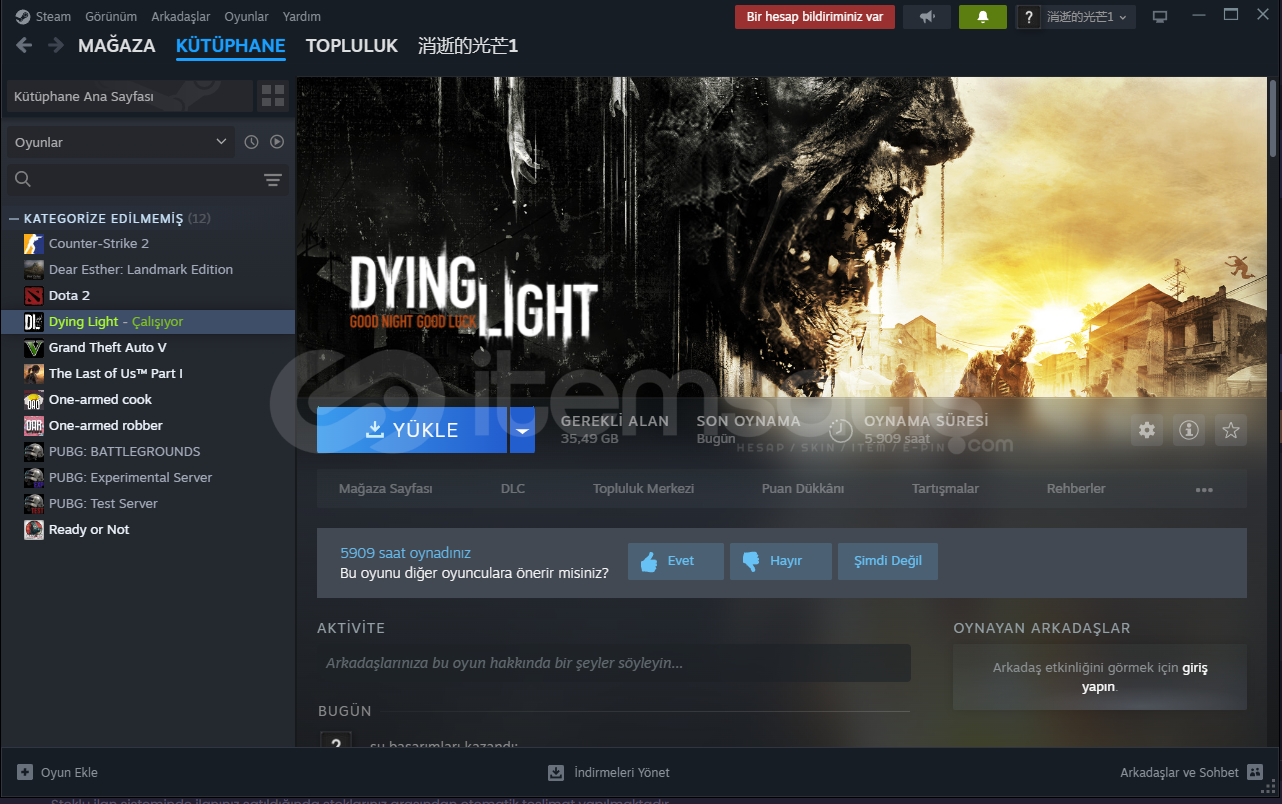Open the DLC link
This screenshot has height=804, width=1282.
pyautogui.click(x=513, y=489)
